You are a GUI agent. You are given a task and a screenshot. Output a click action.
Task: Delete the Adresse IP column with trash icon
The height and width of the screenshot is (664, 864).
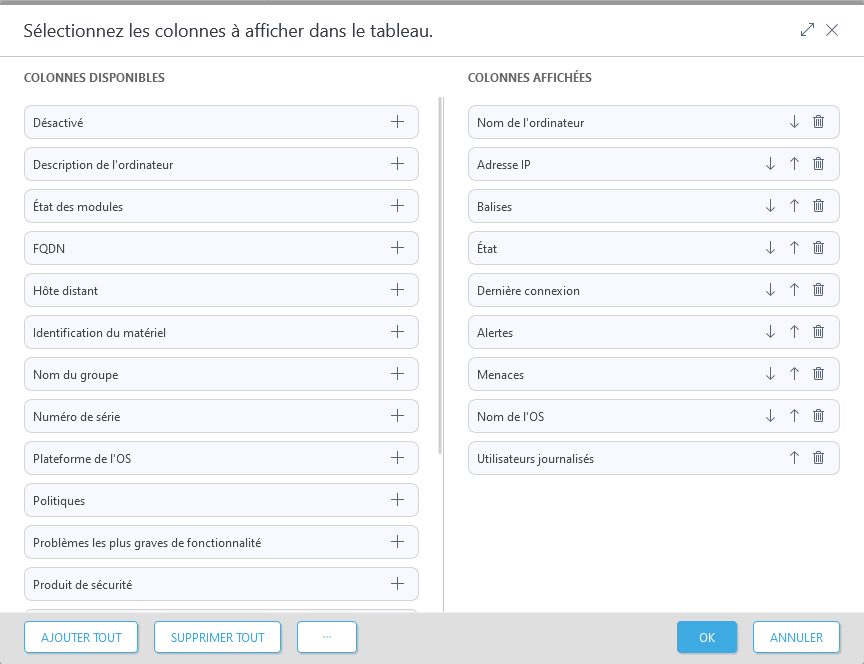pos(818,164)
